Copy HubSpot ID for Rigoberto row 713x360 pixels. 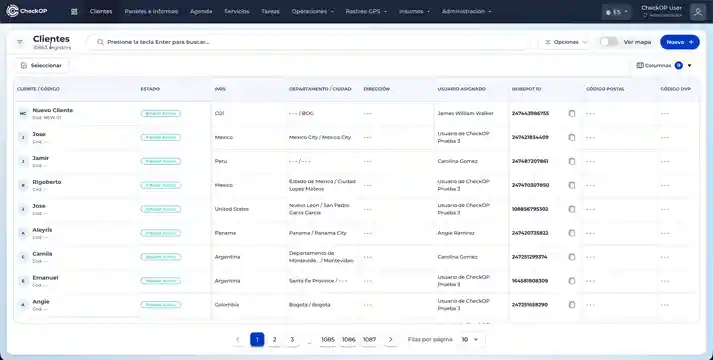tap(572, 185)
